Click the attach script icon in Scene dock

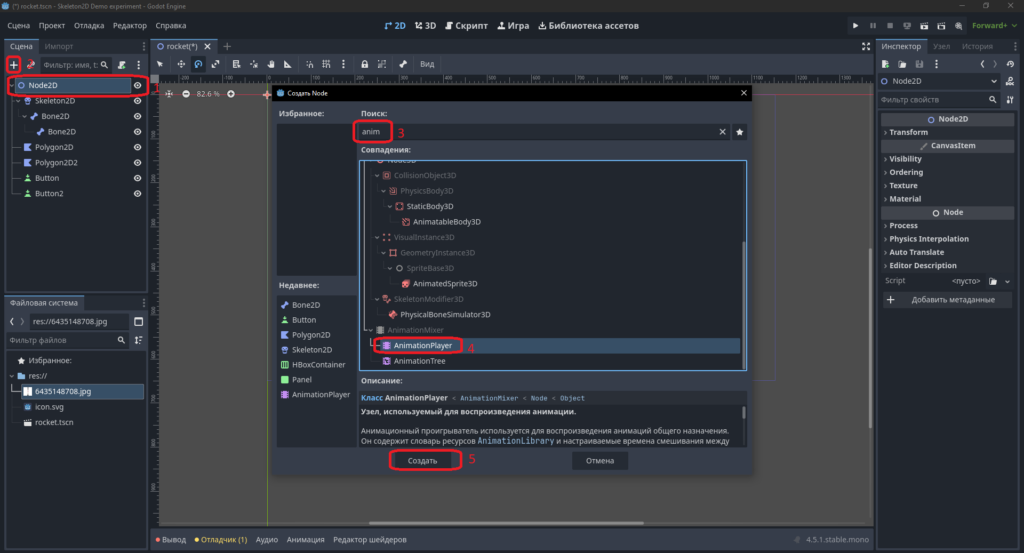click(x=121, y=65)
